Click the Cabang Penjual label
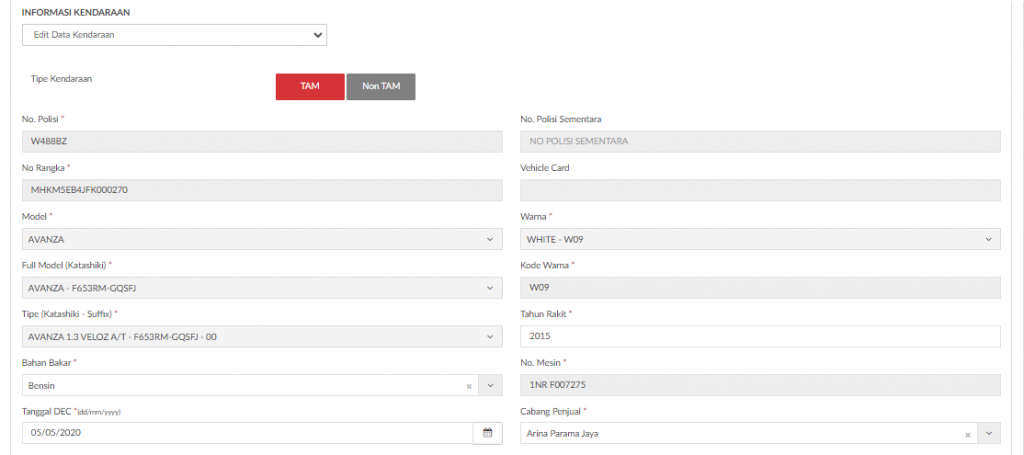1024x455 pixels. pyautogui.click(x=551, y=412)
